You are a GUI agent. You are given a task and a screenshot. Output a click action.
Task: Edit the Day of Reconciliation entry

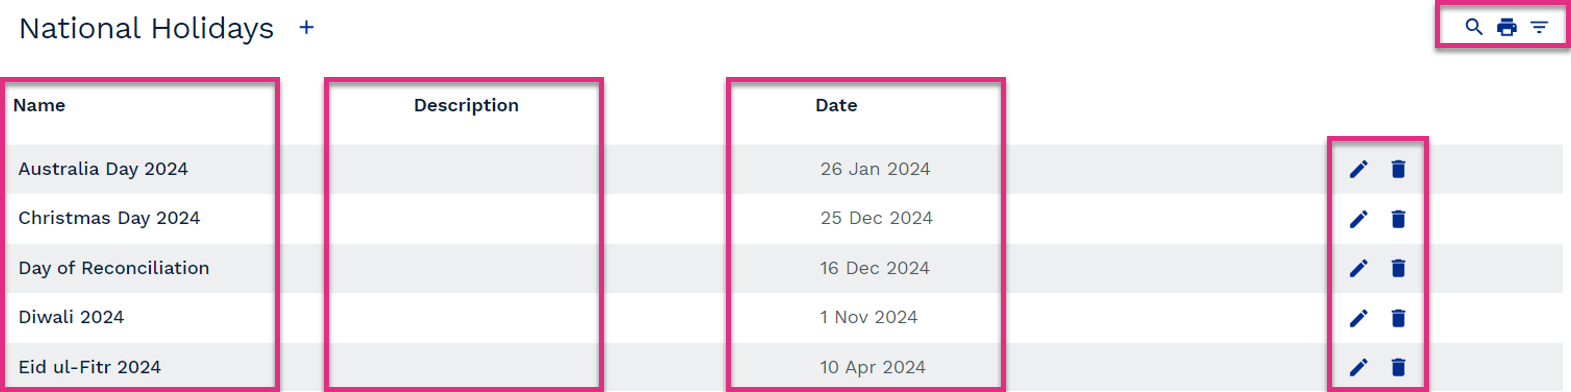click(x=1358, y=268)
